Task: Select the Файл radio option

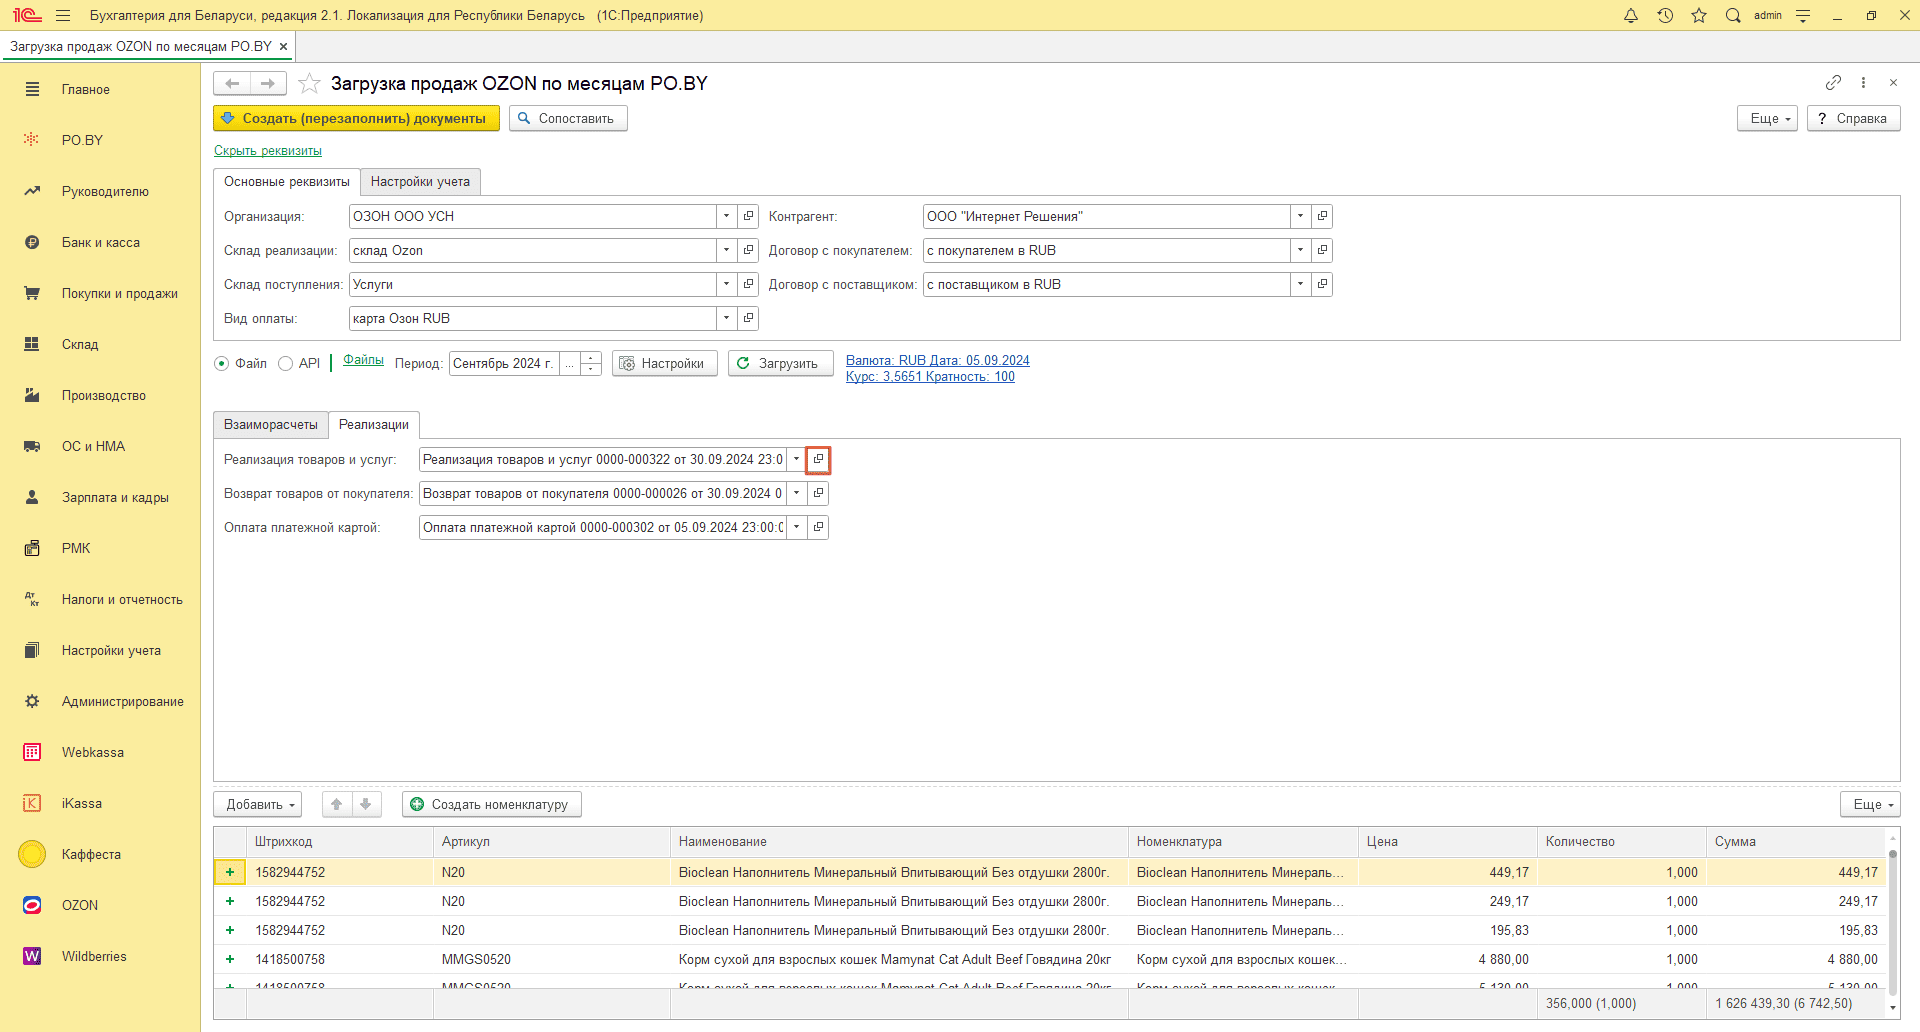Action: coord(222,363)
